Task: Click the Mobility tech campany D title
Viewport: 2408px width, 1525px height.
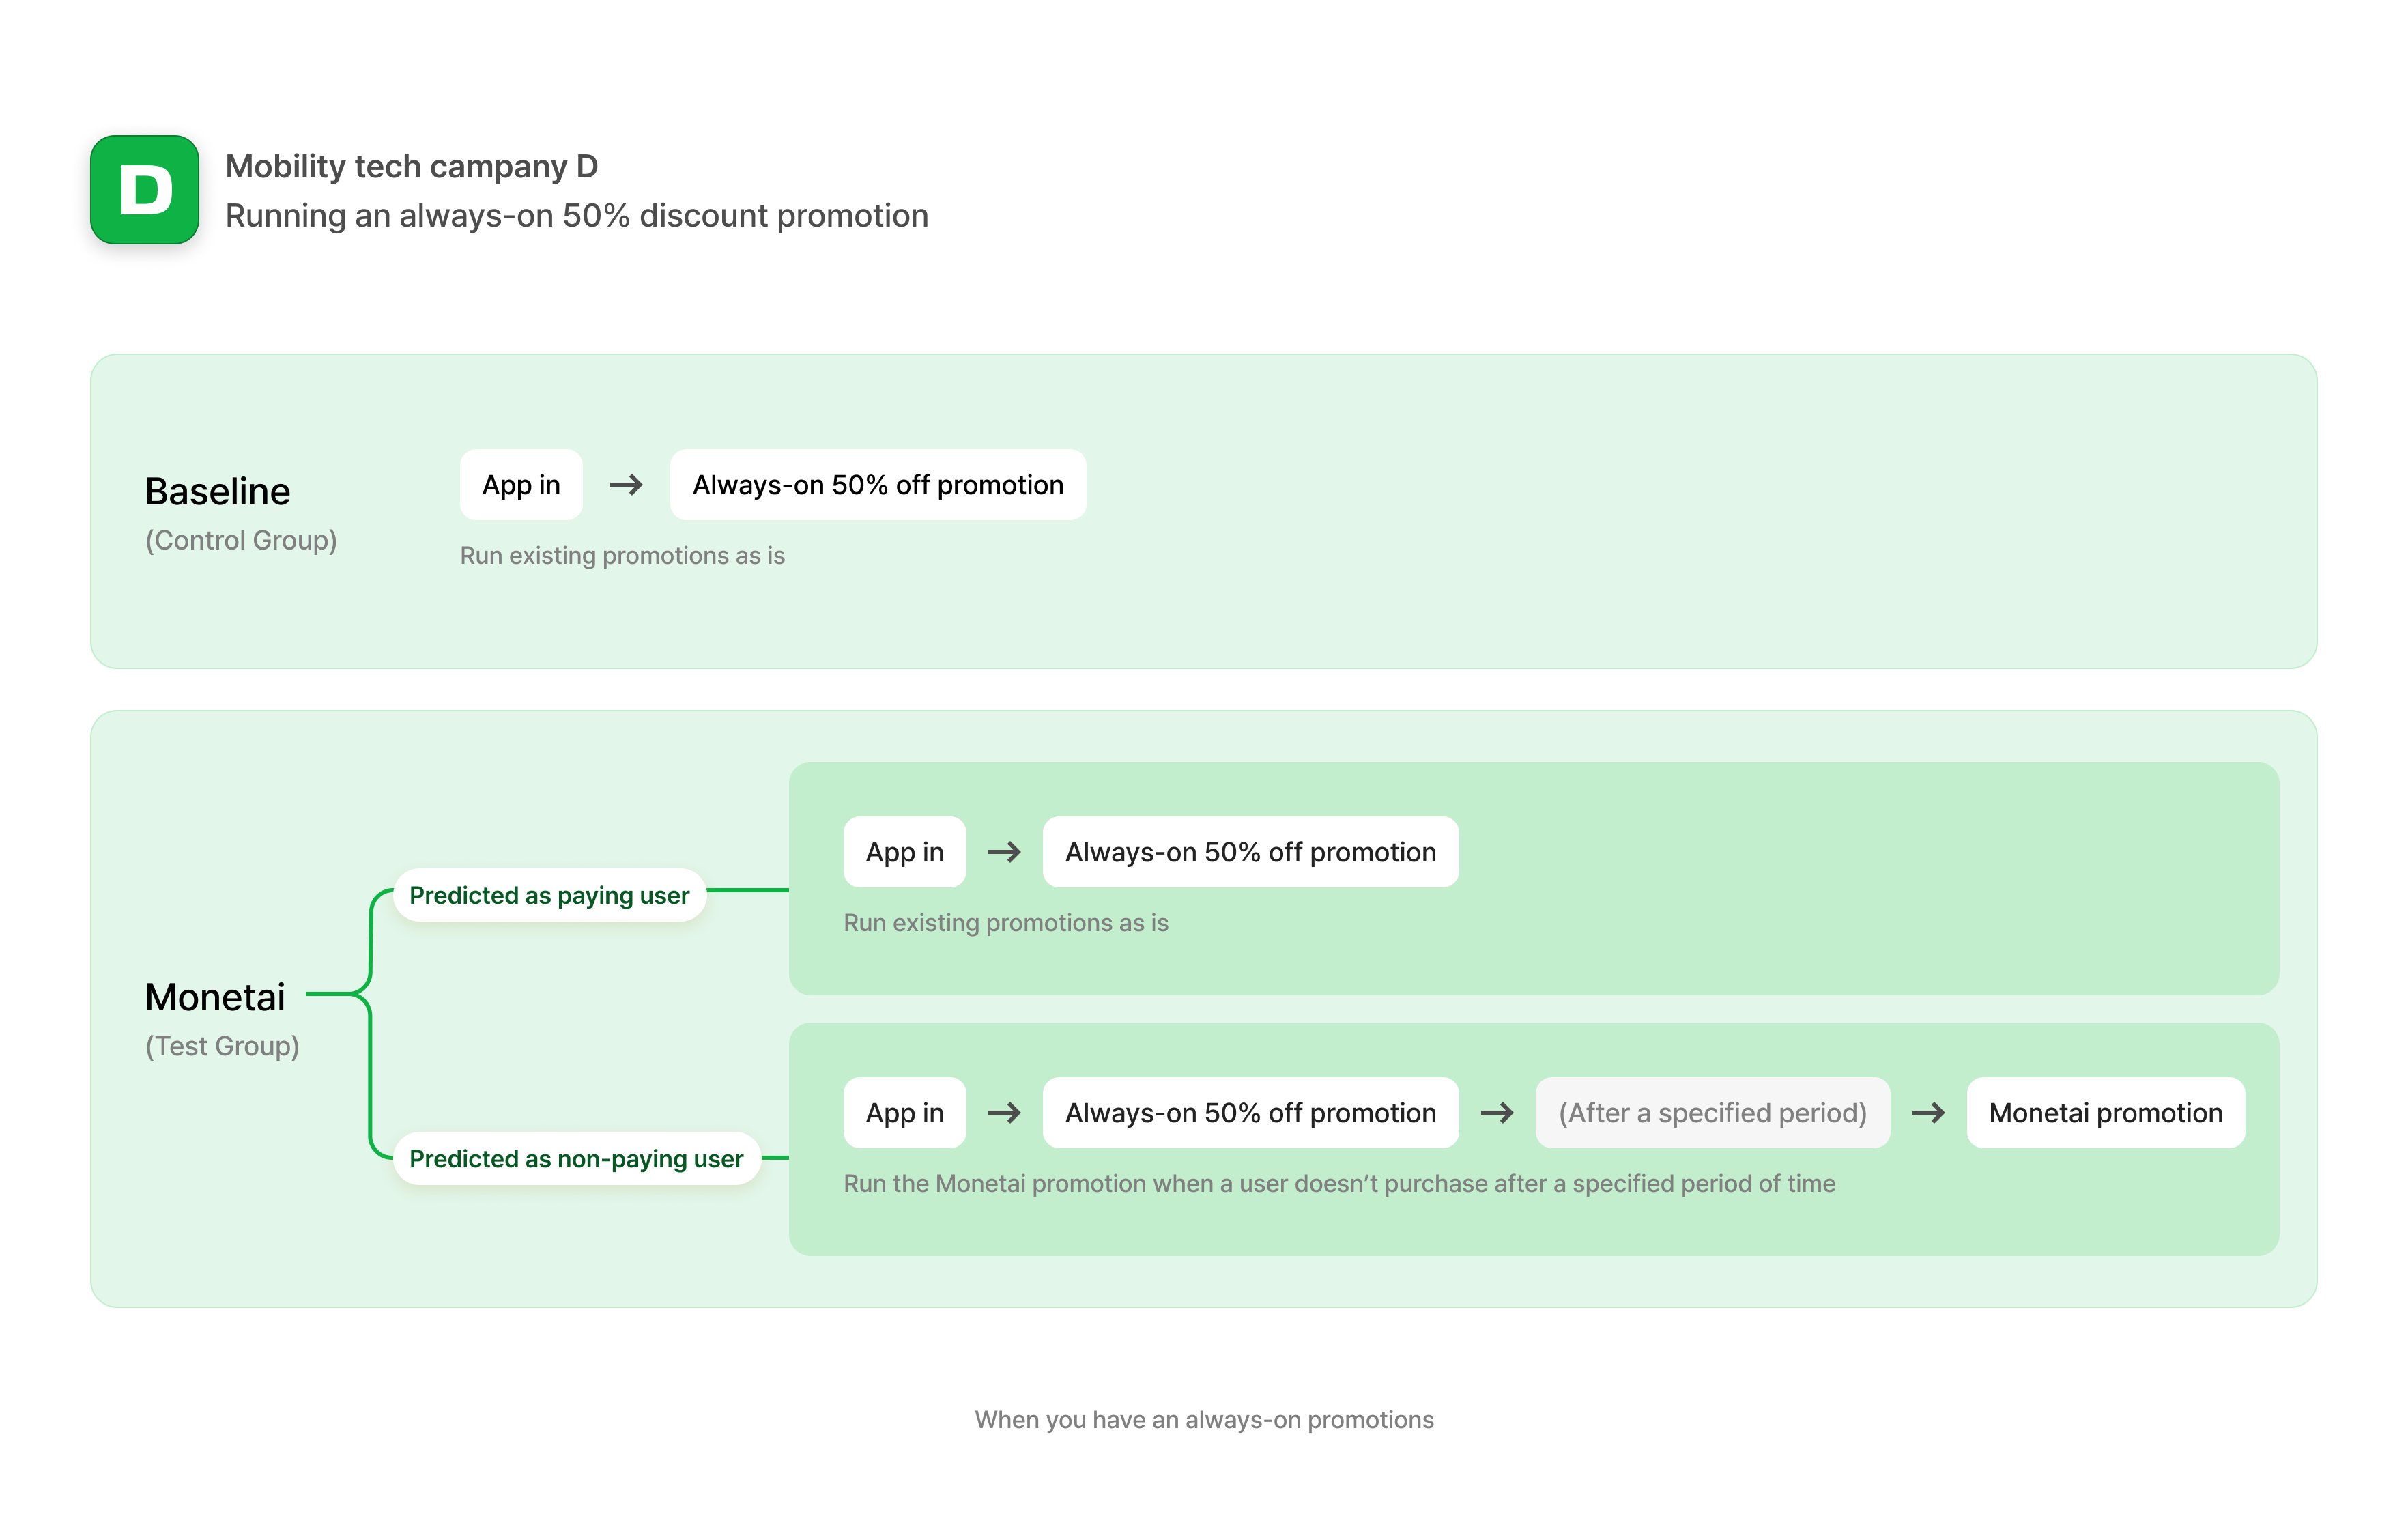Action: click(x=411, y=166)
